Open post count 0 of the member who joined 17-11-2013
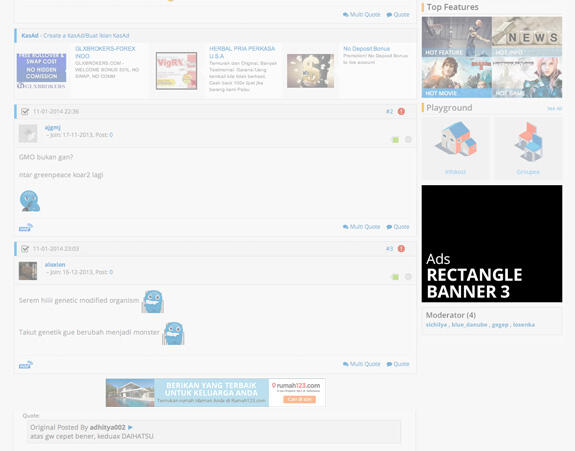This screenshot has height=451, width=575. pyautogui.click(x=111, y=135)
